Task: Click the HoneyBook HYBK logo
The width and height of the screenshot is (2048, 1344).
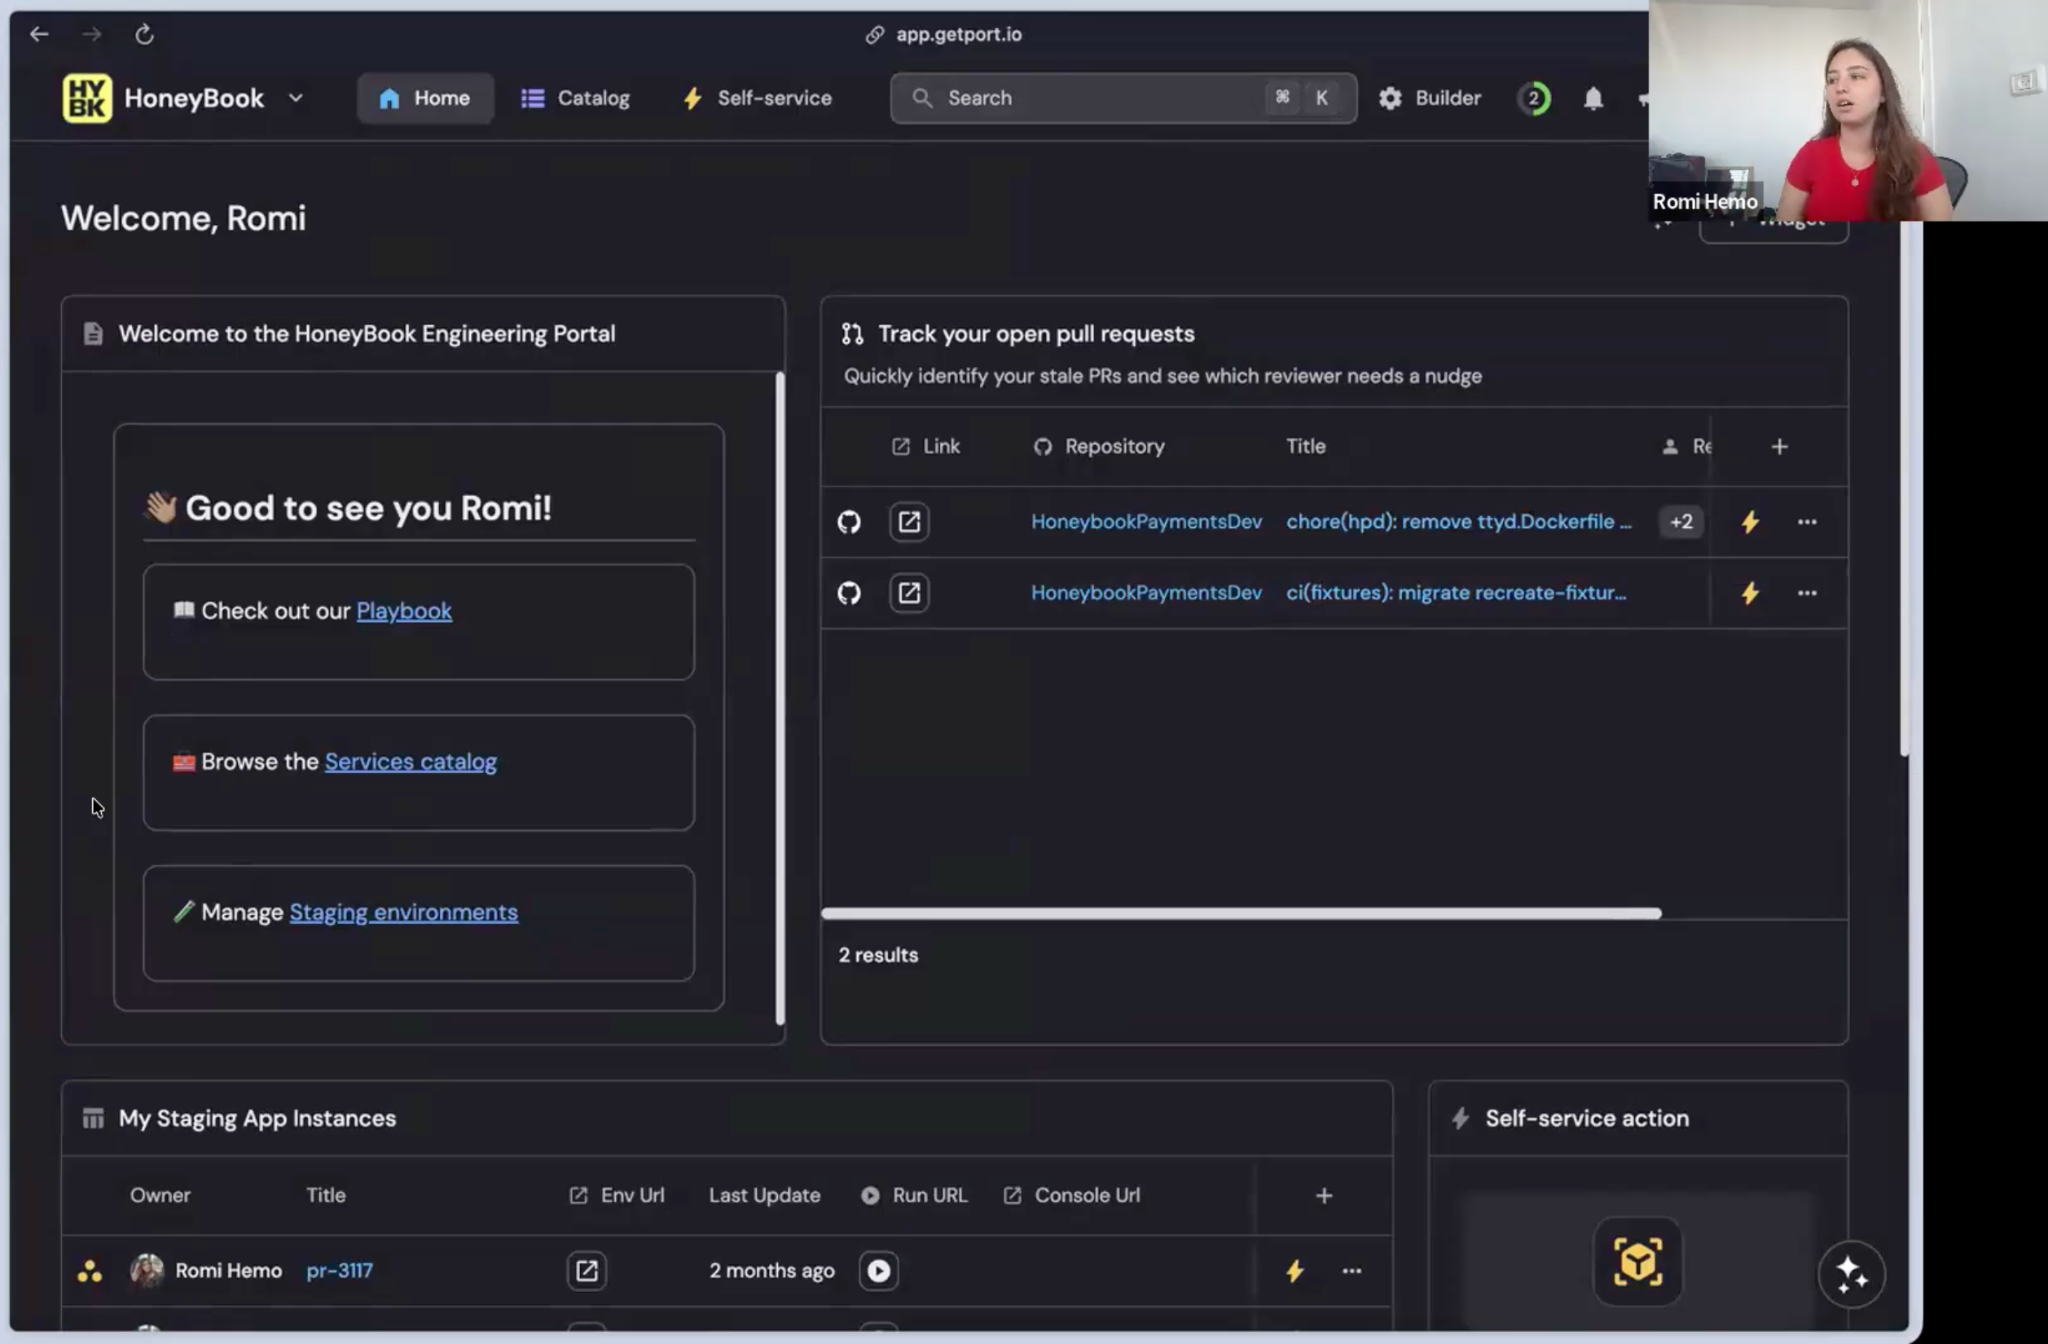Action: point(87,98)
